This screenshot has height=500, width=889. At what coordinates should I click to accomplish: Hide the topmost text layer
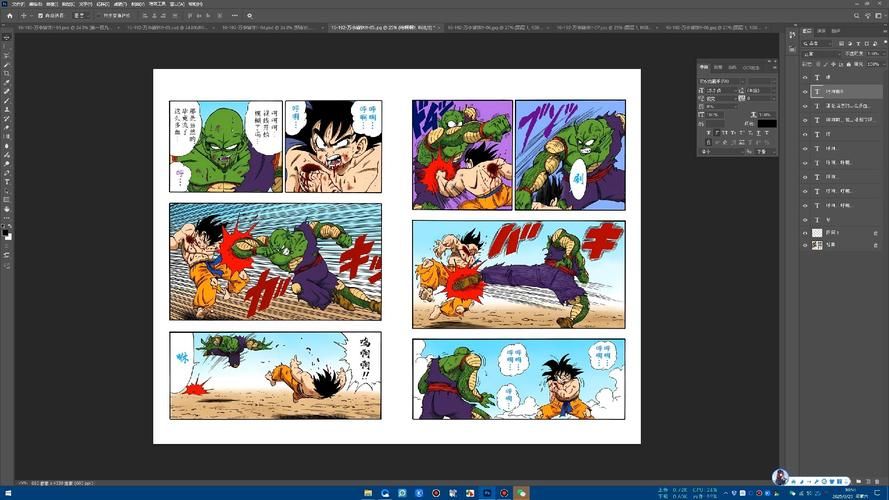pyautogui.click(x=805, y=78)
